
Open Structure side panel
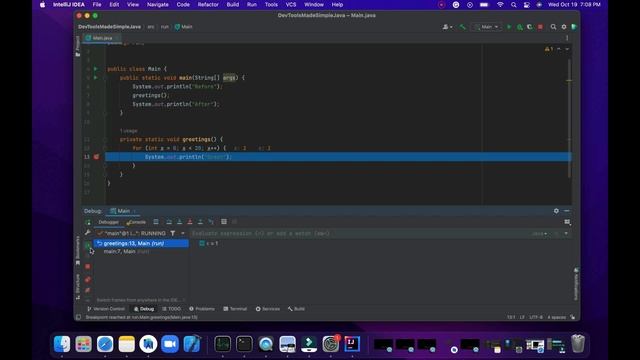(78, 287)
